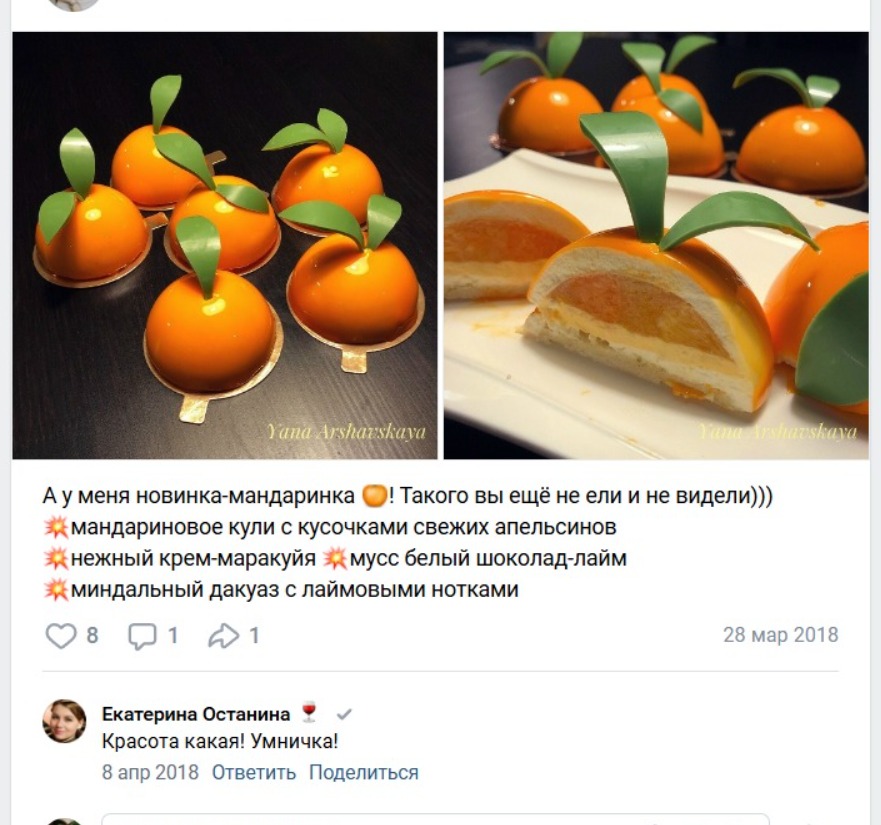This screenshot has width=881, height=825.
Task: Like the mandarin cake post
Action: (61, 636)
